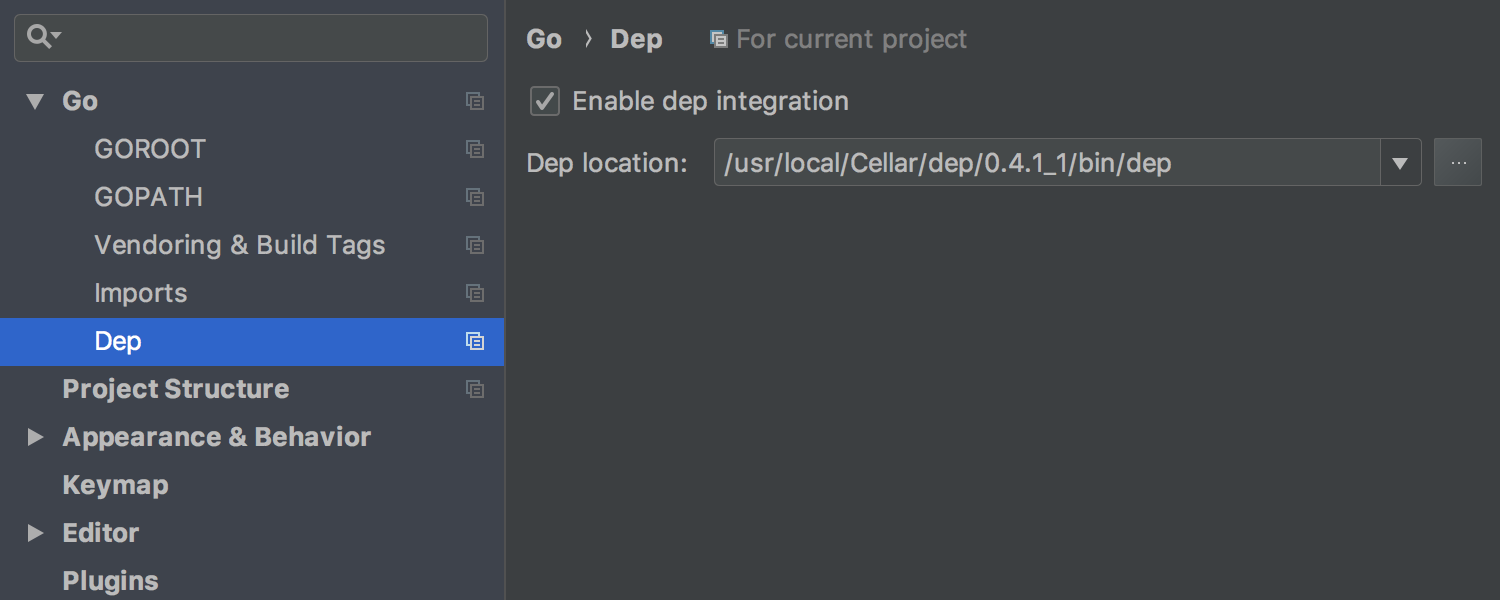
Task: Click the search magnifier icon
Action: [43, 37]
